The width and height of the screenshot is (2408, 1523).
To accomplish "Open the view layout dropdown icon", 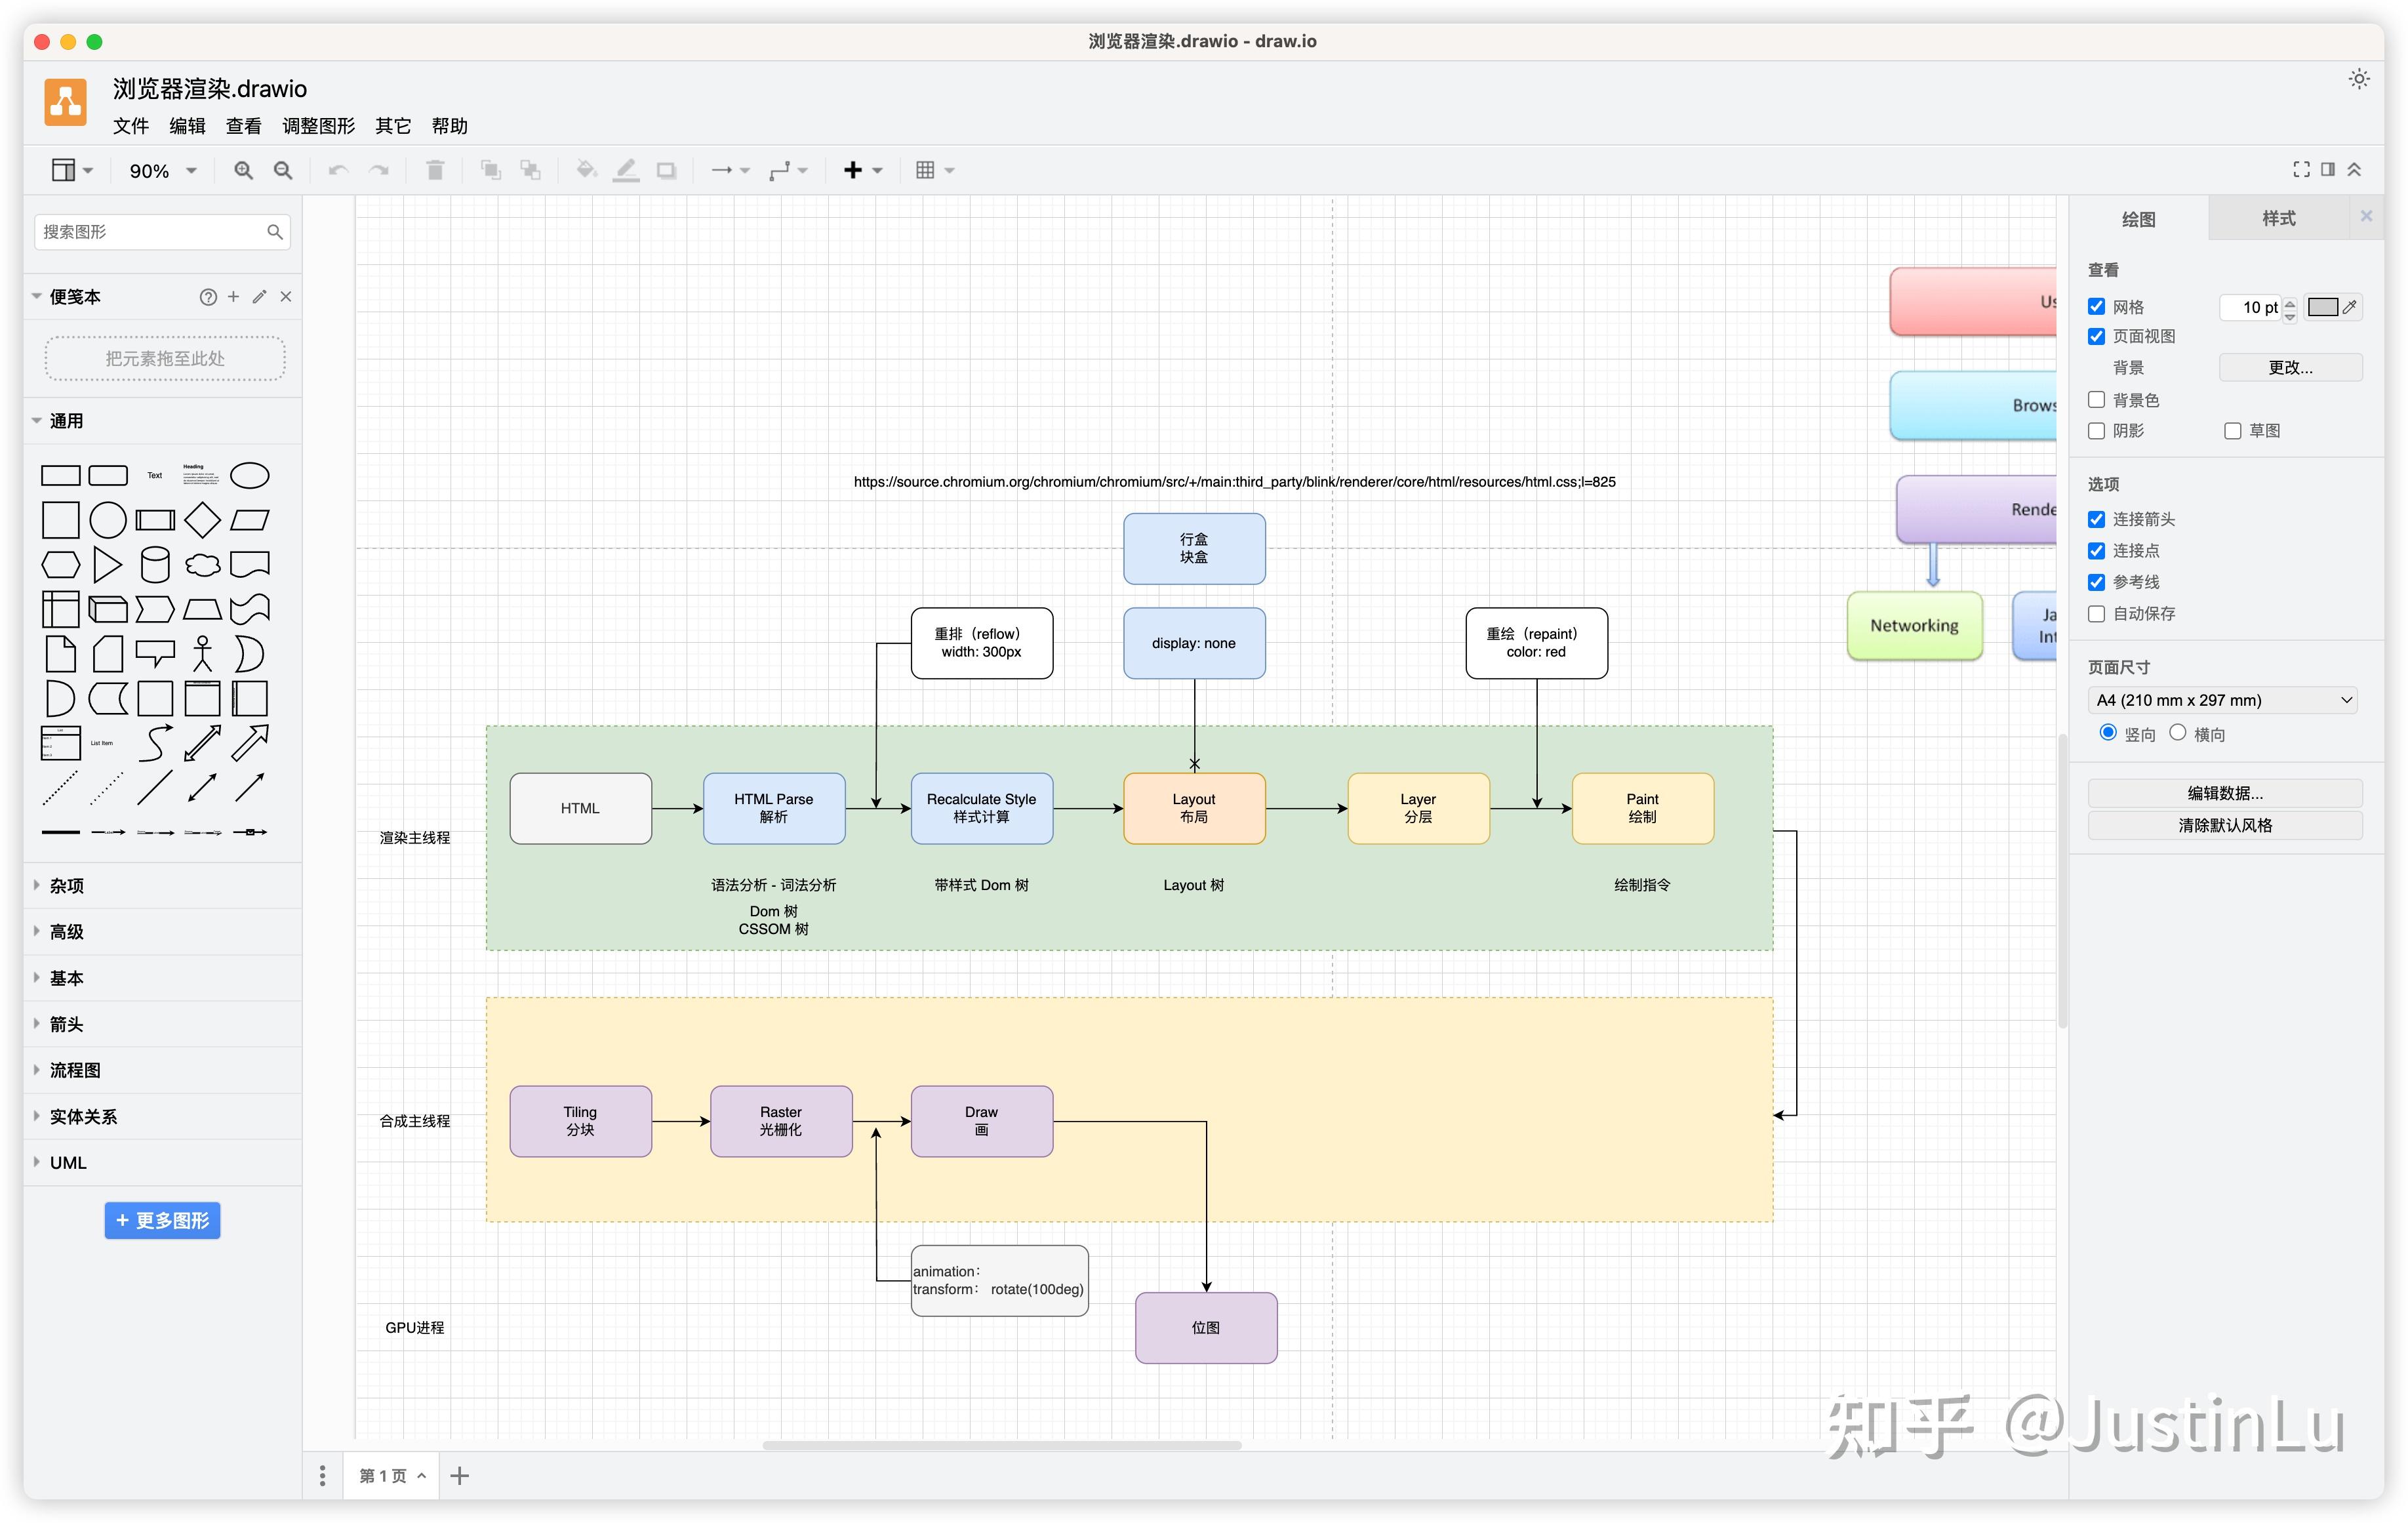I will tap(72, 170).
